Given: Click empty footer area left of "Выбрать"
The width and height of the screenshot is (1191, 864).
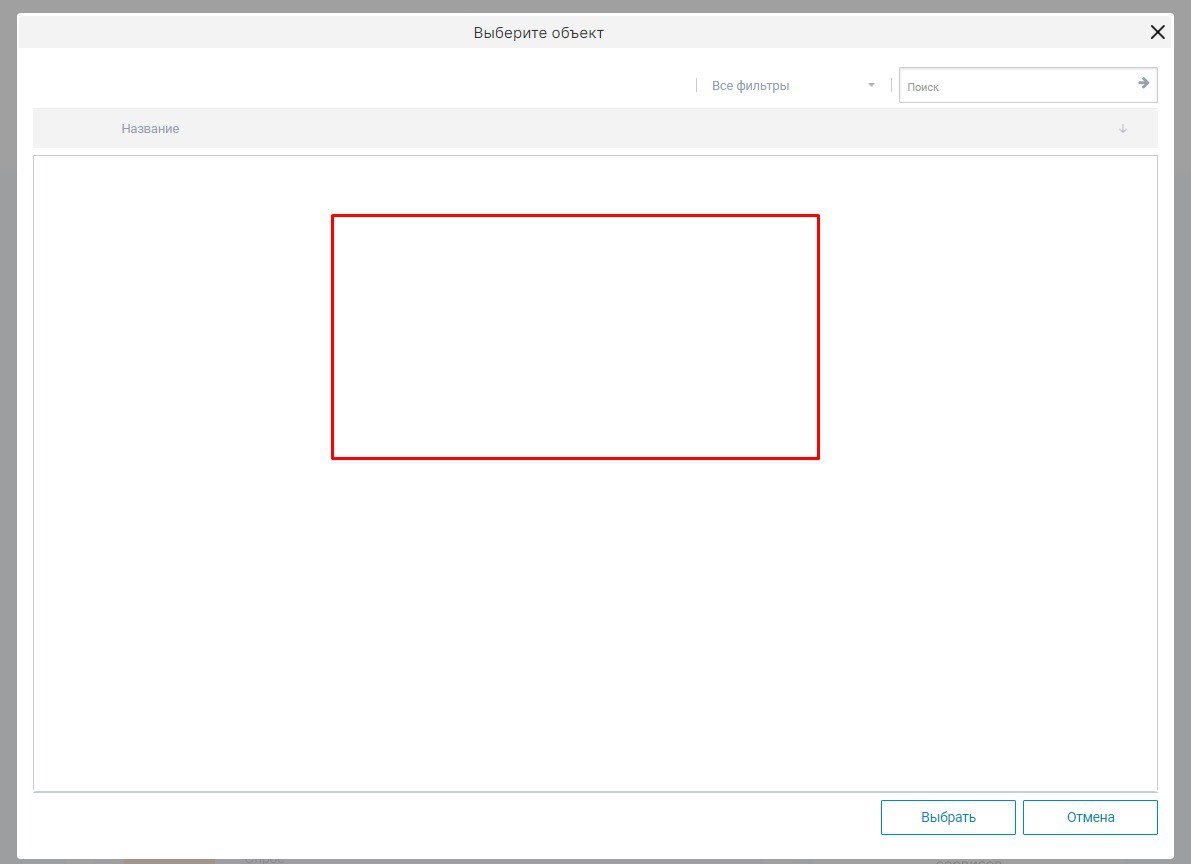Looking at the screenshot, I should (450, 817).
